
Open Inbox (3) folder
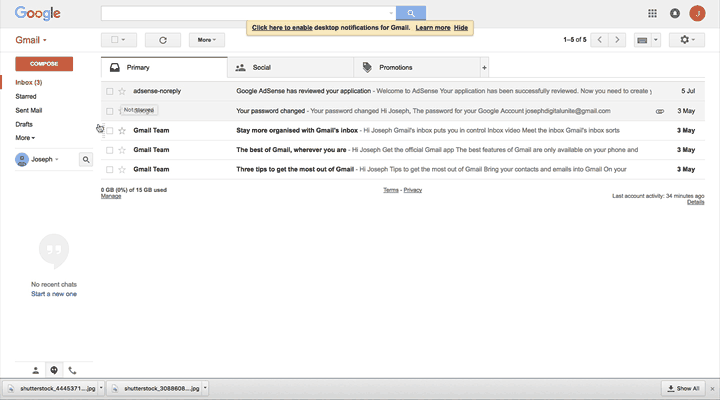28,83
